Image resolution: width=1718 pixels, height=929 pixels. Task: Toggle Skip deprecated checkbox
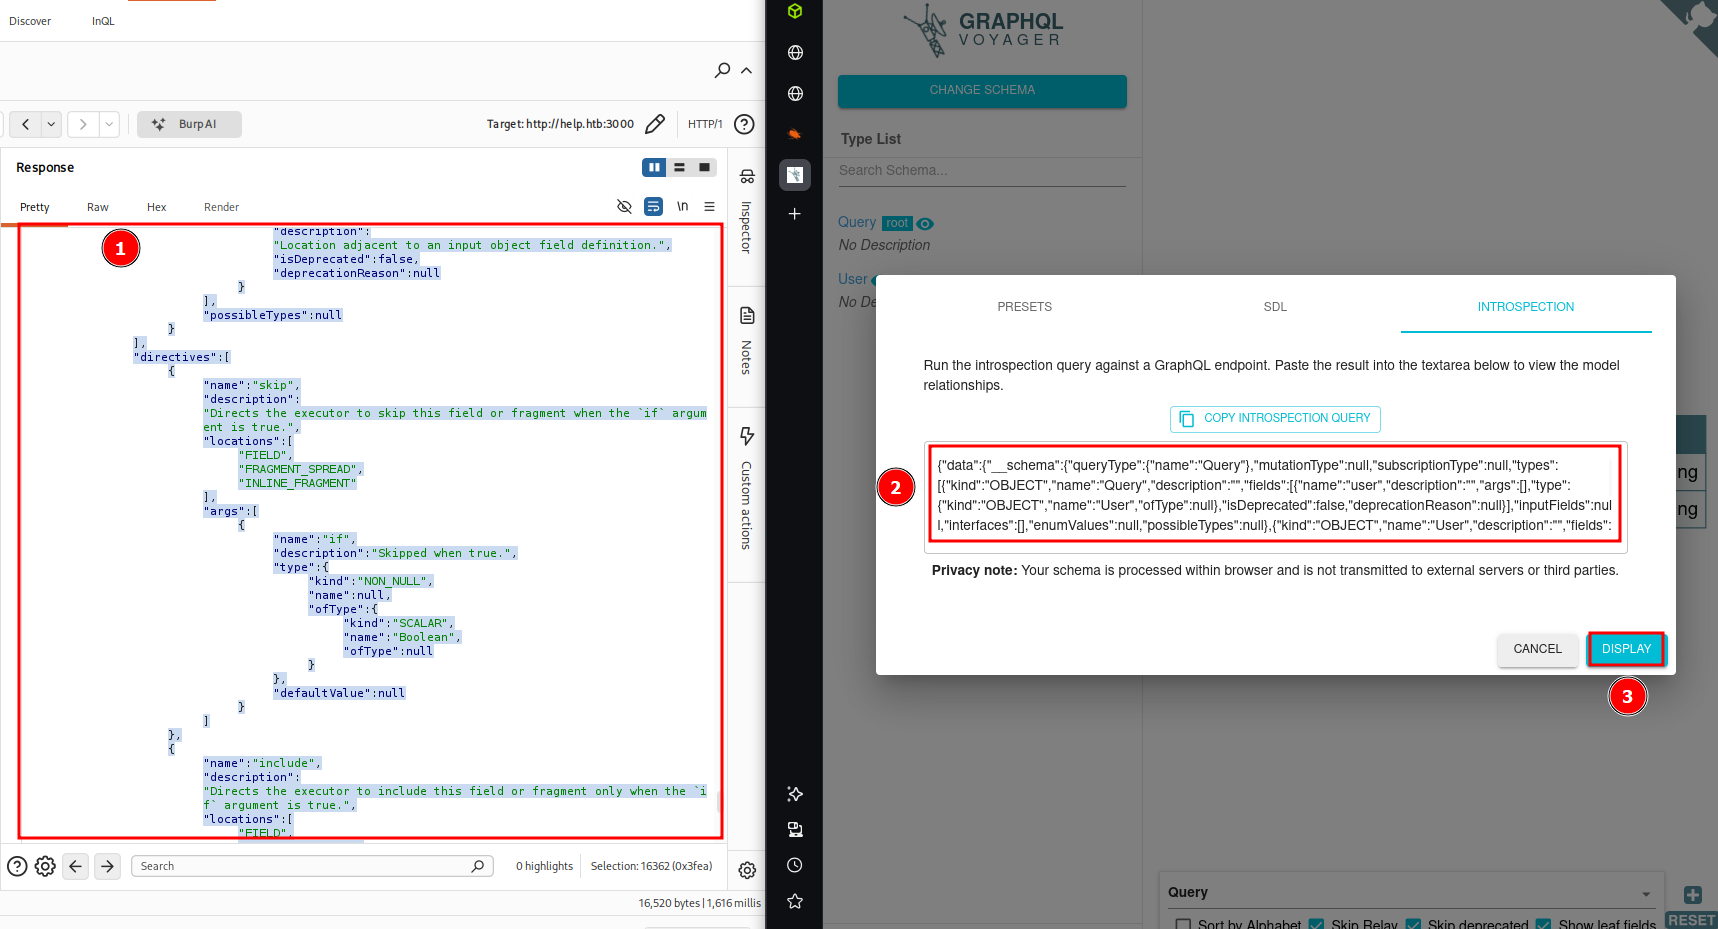[x=1413, y=924]
